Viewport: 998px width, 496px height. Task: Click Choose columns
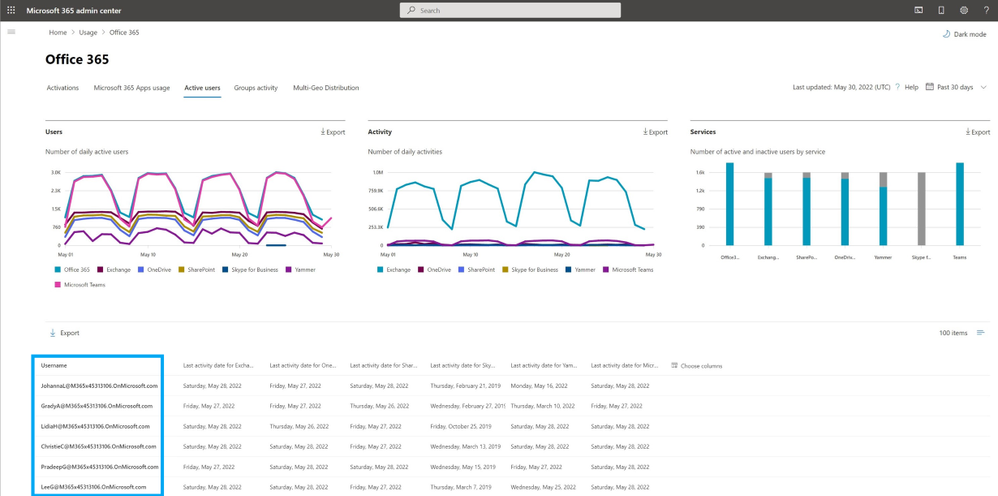pos(696,366)
